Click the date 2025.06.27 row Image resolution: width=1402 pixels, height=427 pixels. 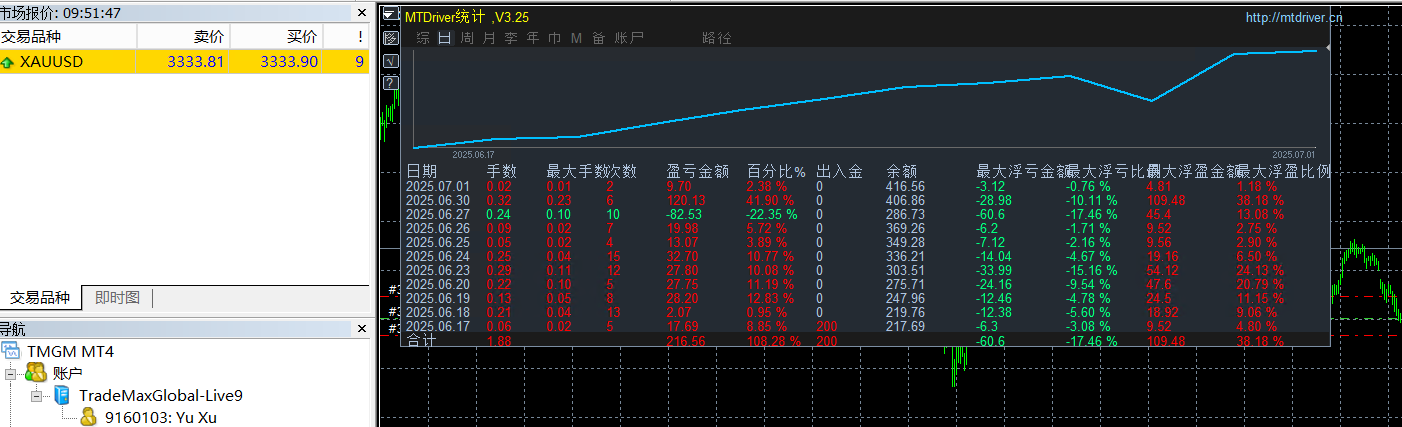pos(439,214)
